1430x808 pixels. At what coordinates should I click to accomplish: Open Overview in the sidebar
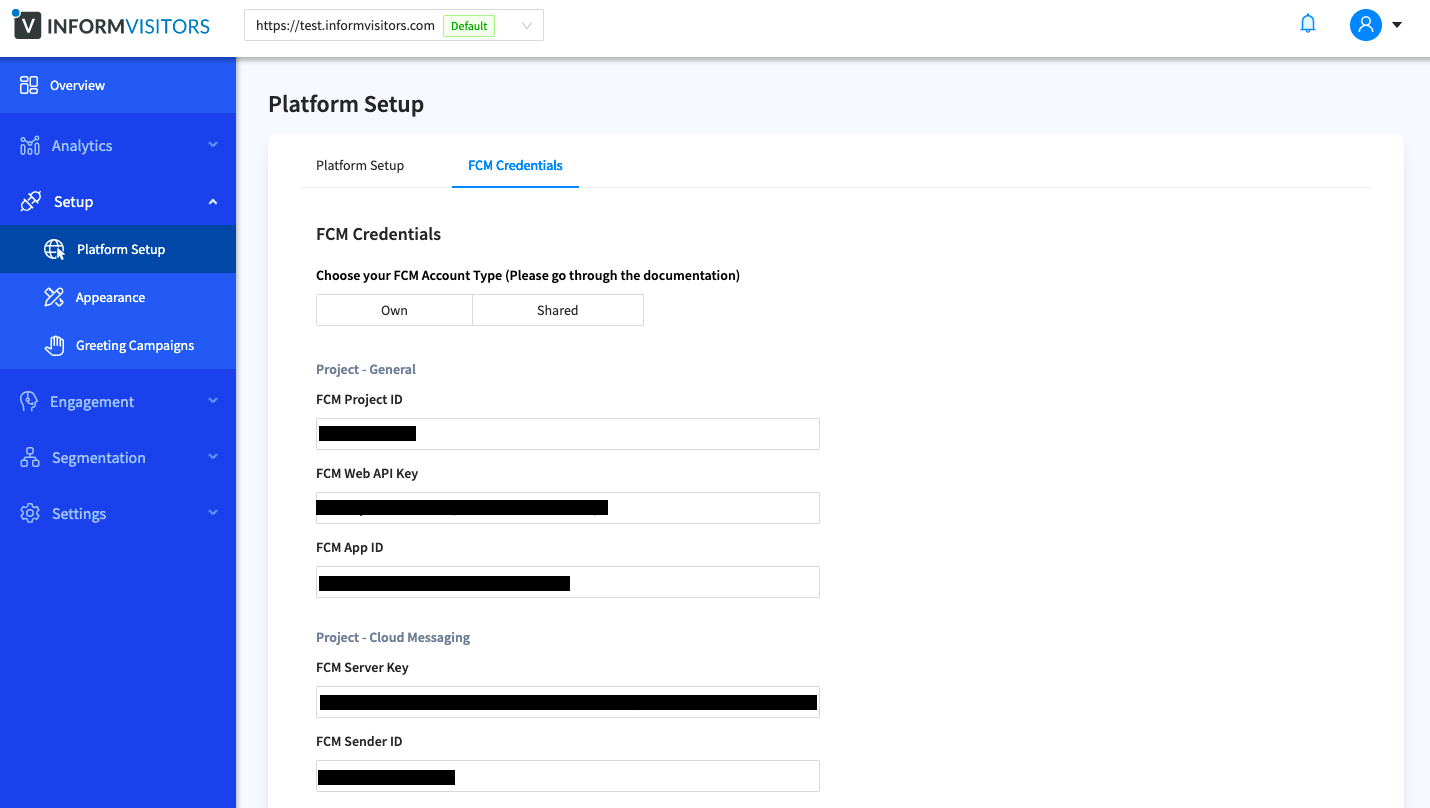click(x=118, y=85)
